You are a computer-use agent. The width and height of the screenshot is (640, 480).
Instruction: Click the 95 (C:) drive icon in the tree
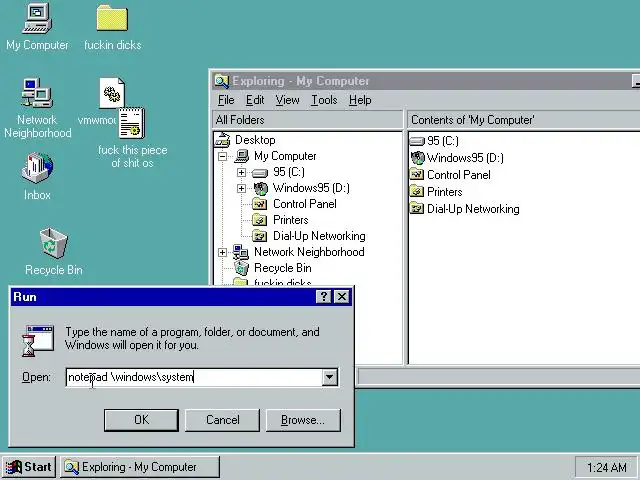click(x=260, y=173)
